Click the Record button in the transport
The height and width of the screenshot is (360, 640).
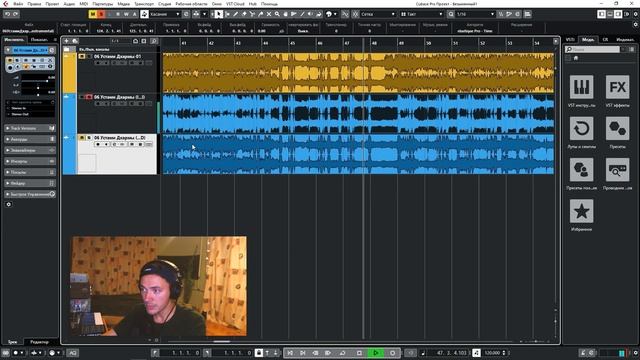click(393, 353)
